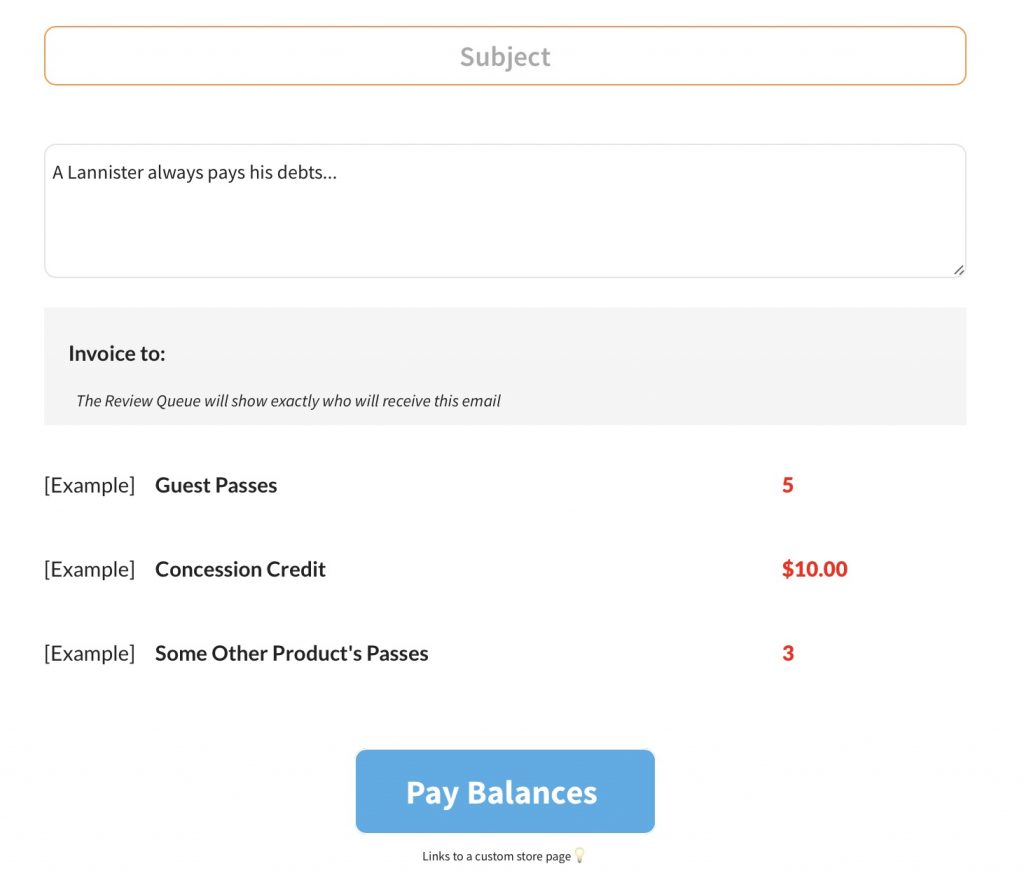Click the Subject input field

click(505, 56)
